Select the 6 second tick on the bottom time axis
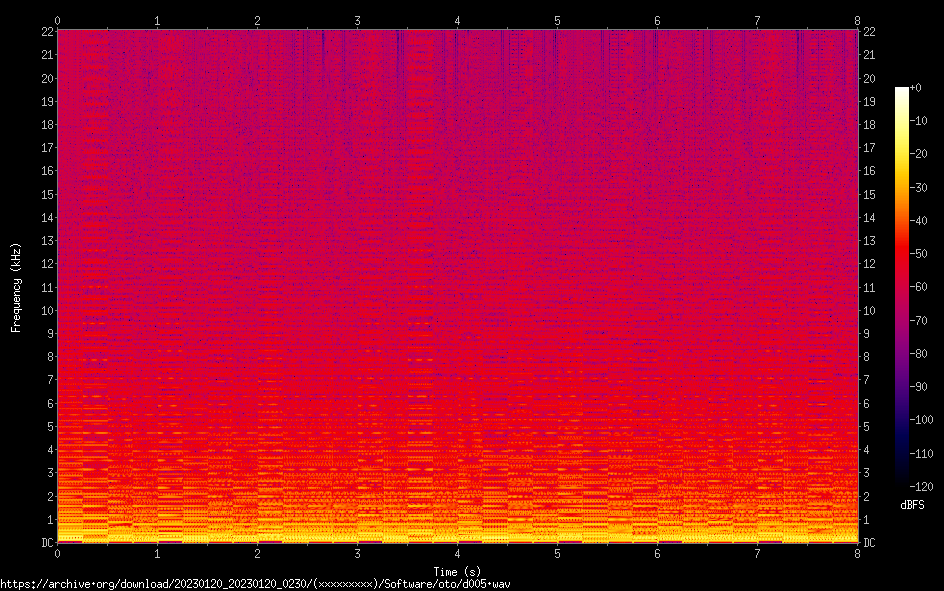 tap(657, 553)
